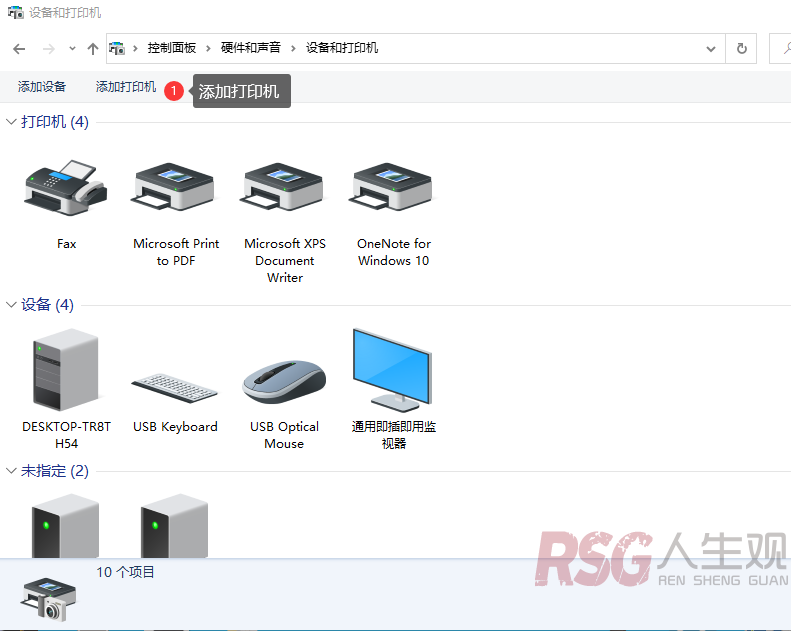
Task: Expand the chevron after 控制面板 breadcrumb
Action: click(208, 48)
